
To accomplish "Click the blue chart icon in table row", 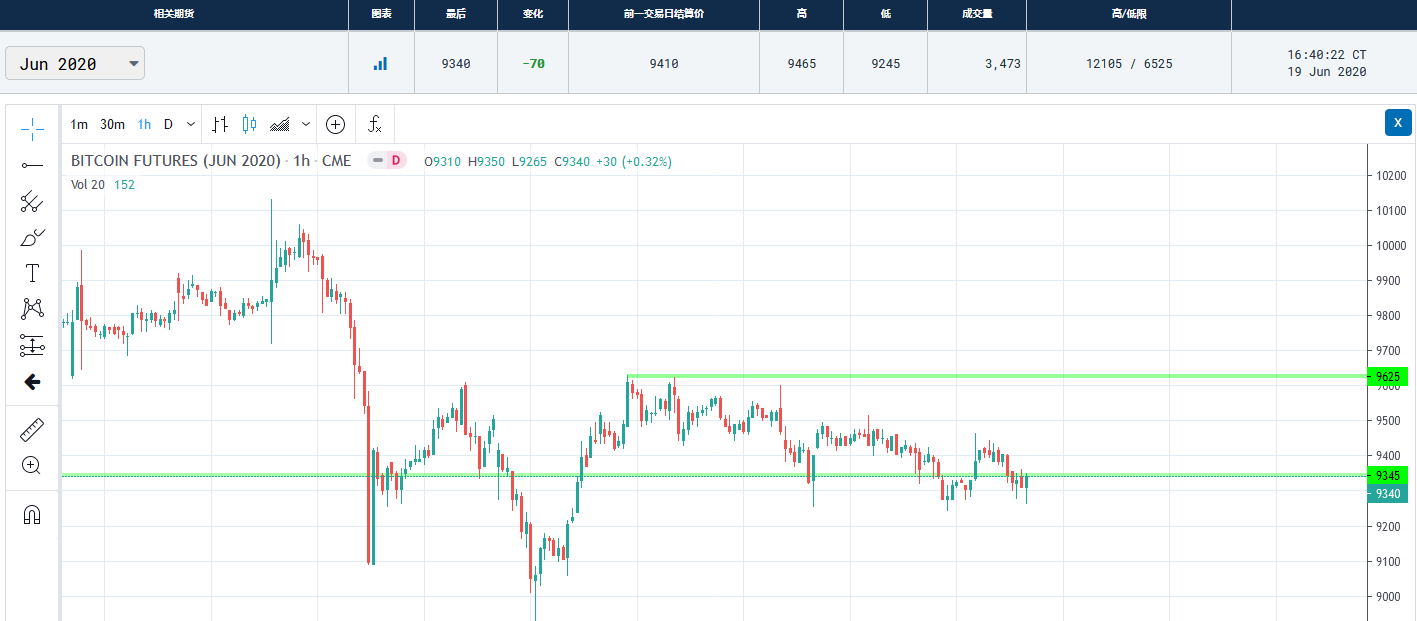I will (380, 64).
